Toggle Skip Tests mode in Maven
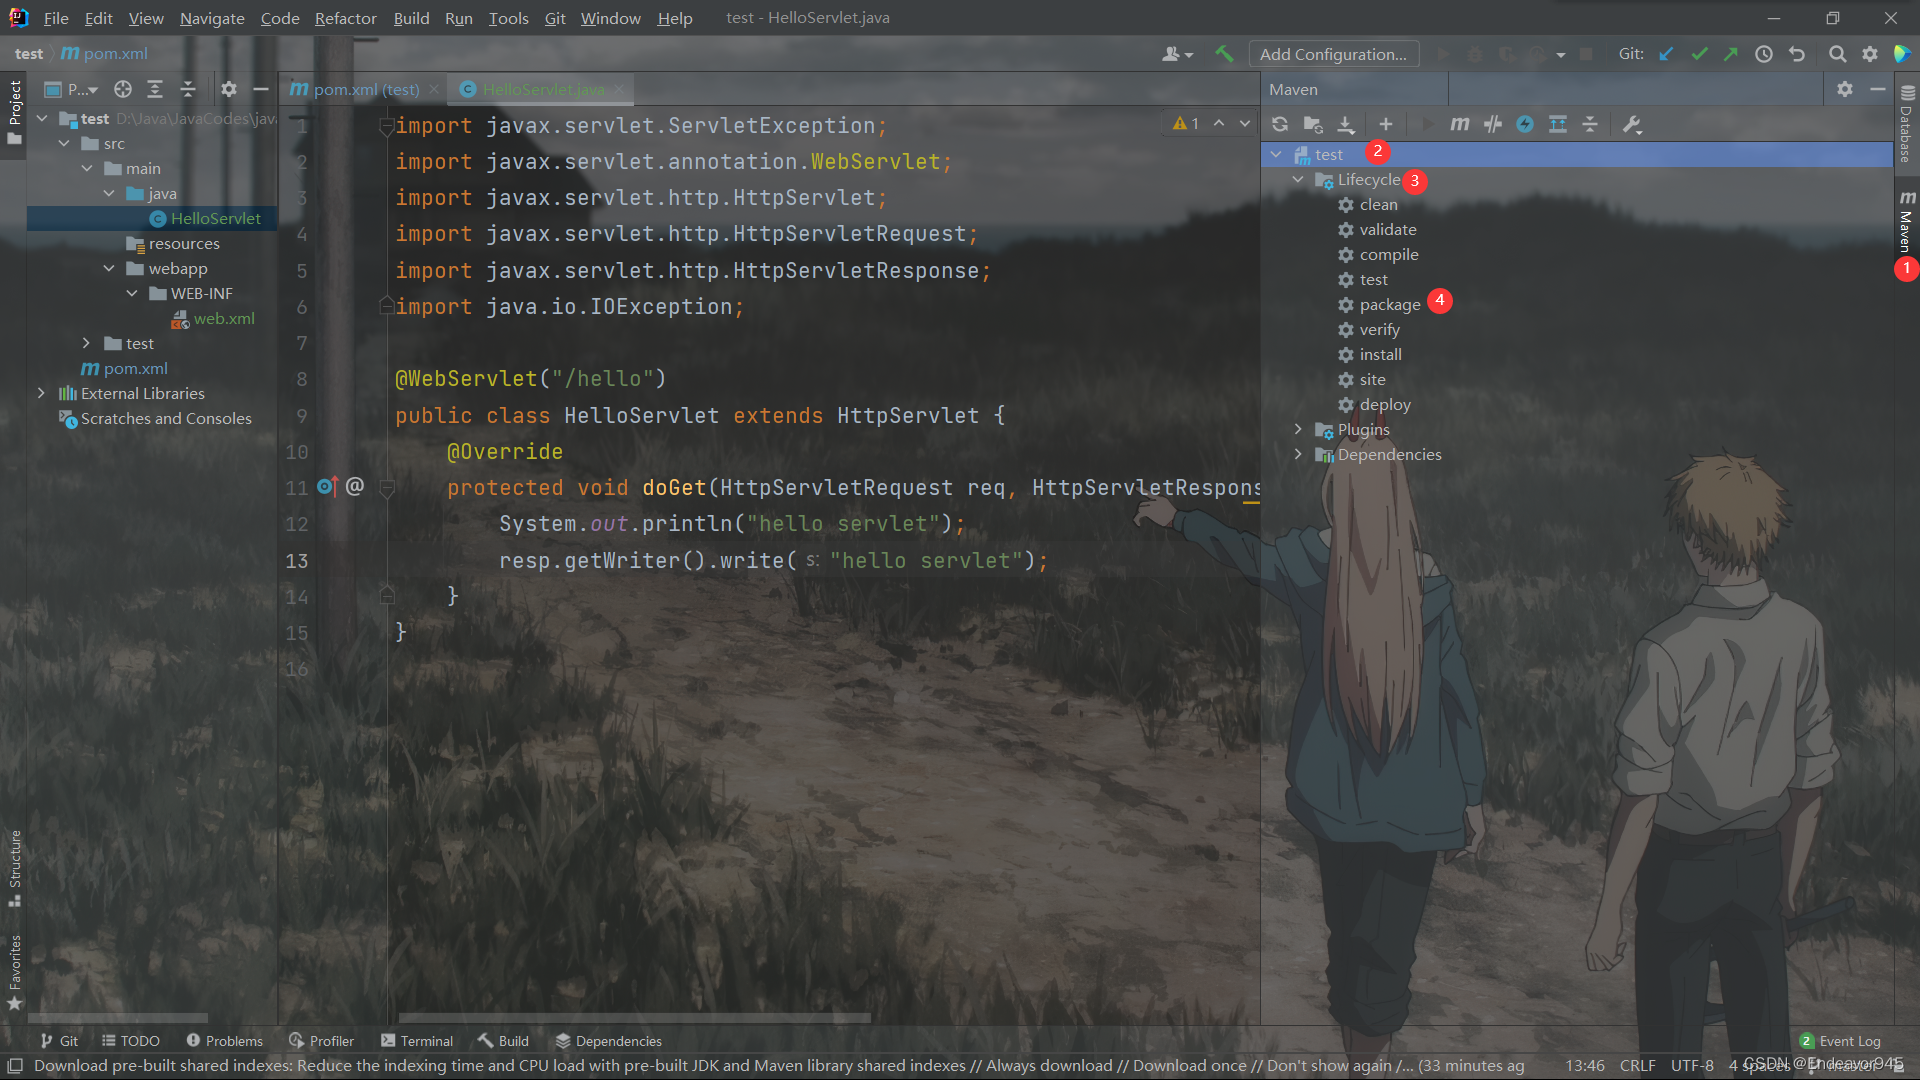Screen dimensions: 1920x1080 [x=1525, y=124]
